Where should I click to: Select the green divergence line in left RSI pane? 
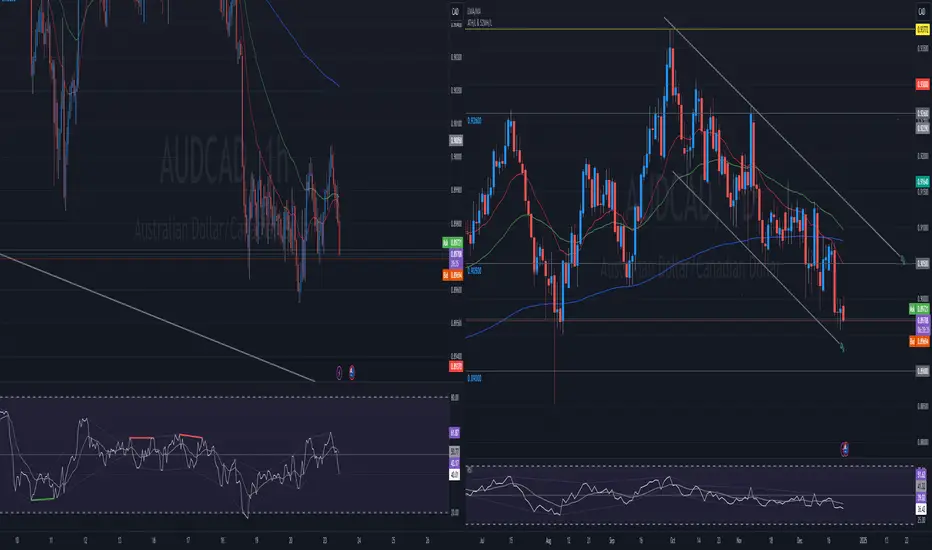pos(42,499)
